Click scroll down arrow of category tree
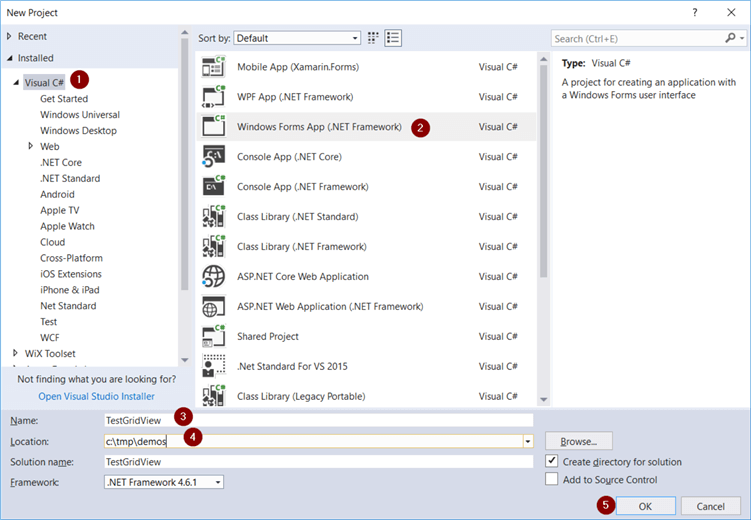This screenshot has height=520, width=751. pos(185,360)
